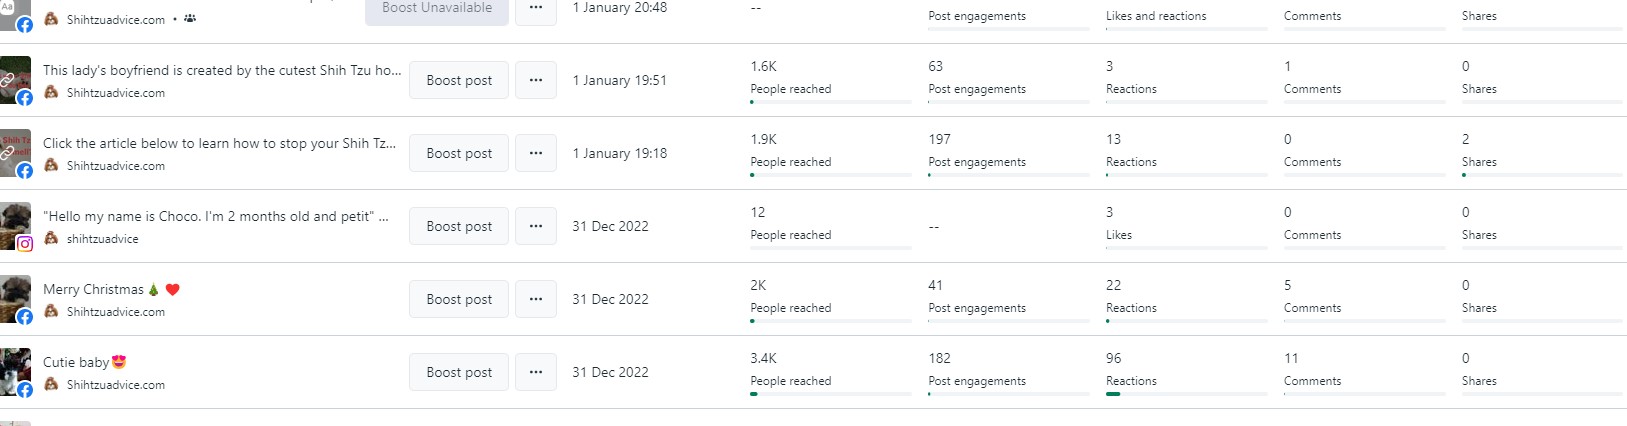Click three-dots menu for 1 January 19:18 post
The height and width of the screenshot is (426, 1627).
point(536,153)
